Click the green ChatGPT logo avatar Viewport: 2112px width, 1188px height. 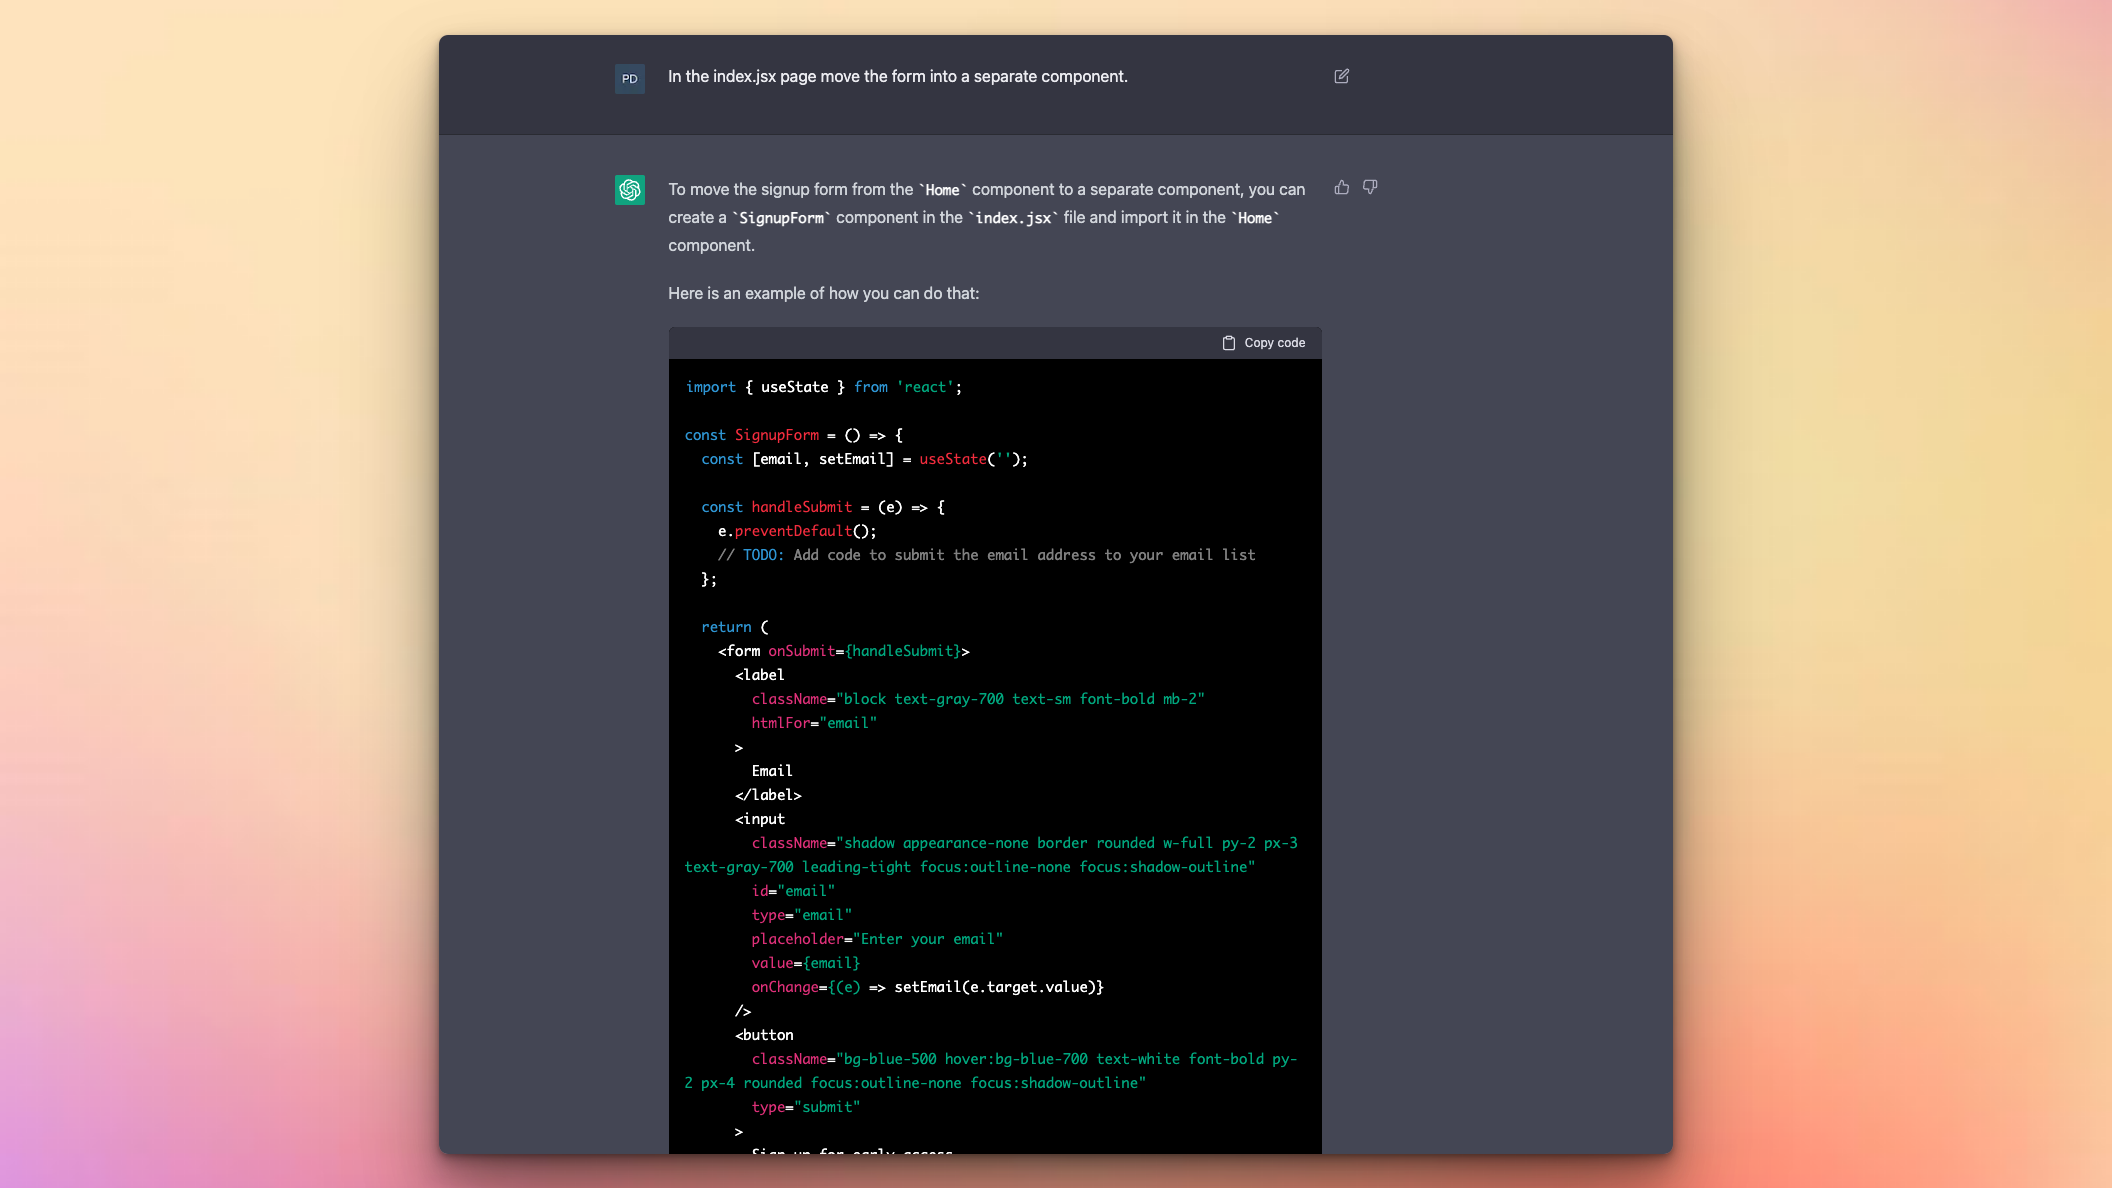[629, 190]
